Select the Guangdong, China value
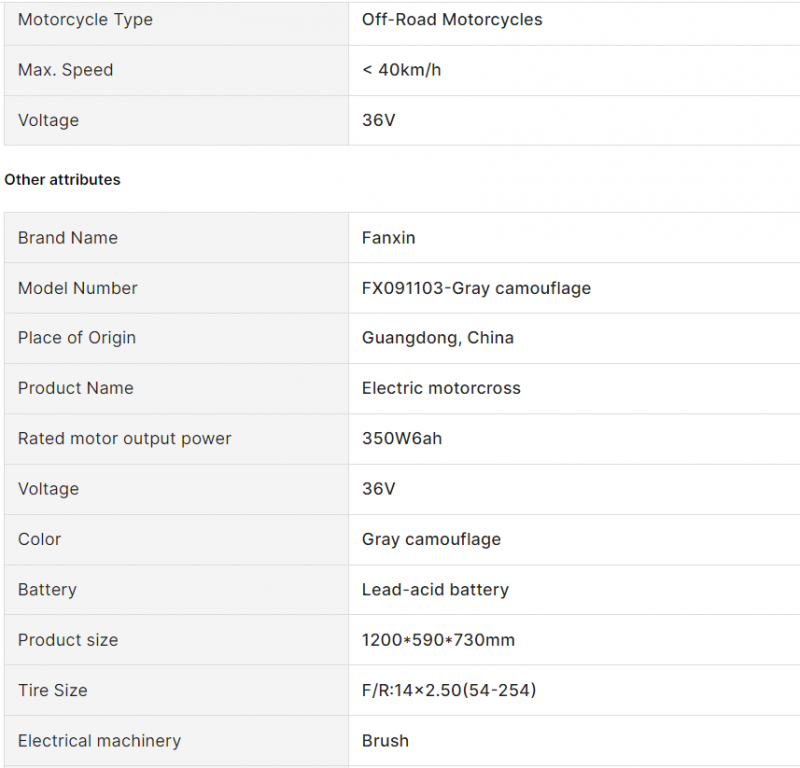The height and width of the screenshot is (768, 800). 438,338
